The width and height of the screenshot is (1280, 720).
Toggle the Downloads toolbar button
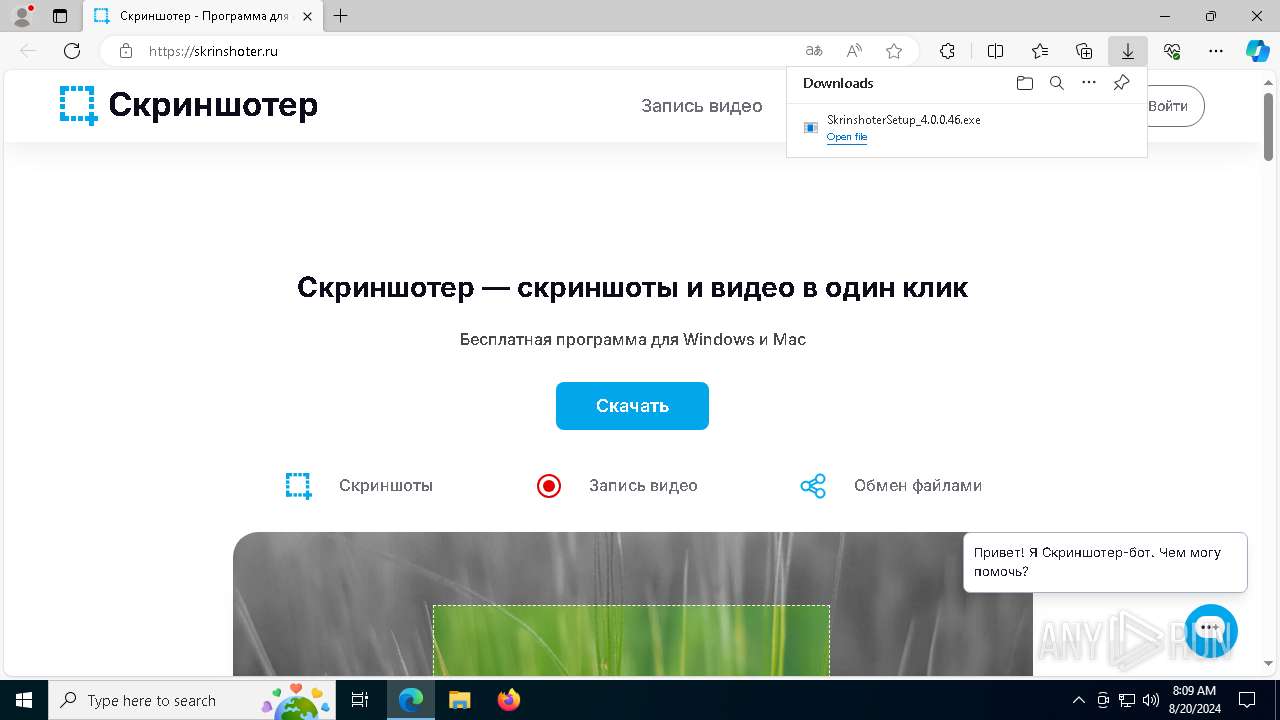(1128, 51)
